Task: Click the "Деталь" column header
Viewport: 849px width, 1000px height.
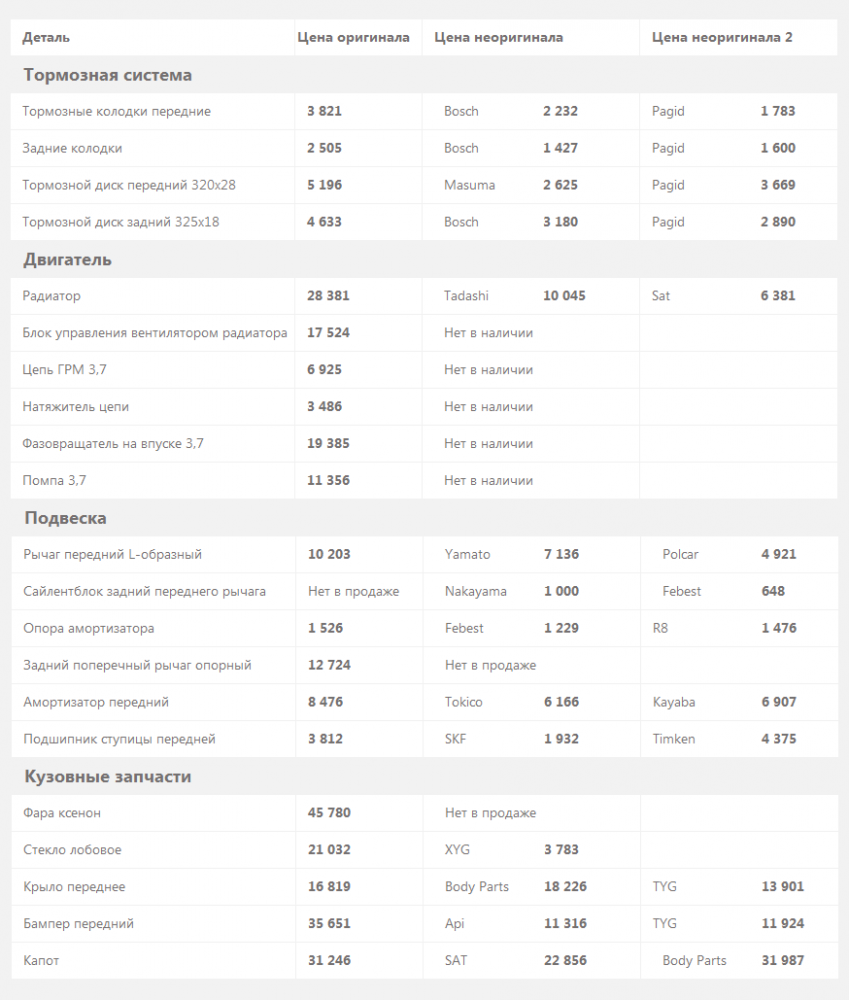Action: 46,38
